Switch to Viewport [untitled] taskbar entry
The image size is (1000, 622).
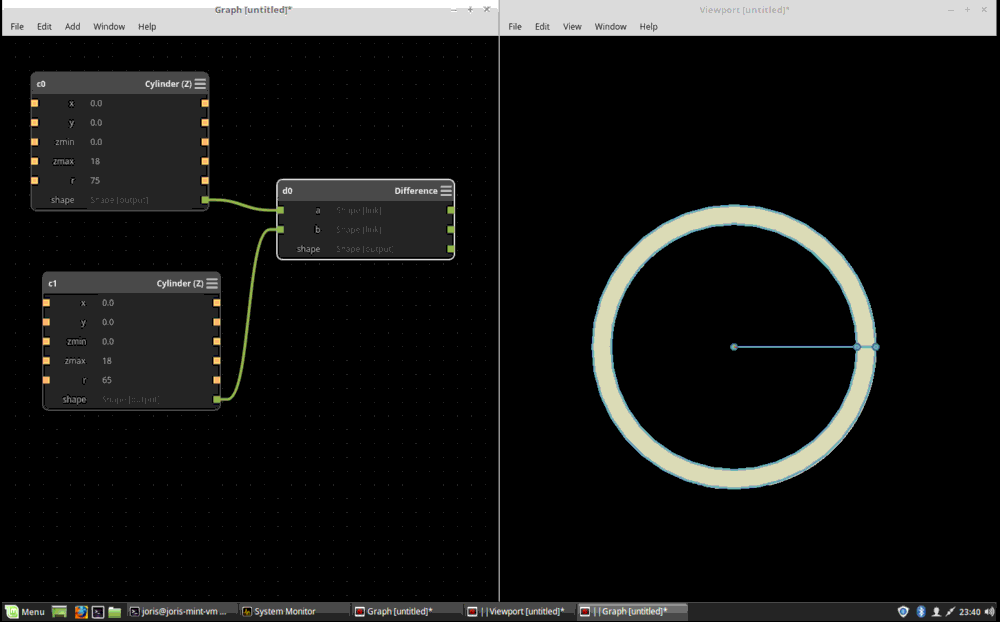518,611
